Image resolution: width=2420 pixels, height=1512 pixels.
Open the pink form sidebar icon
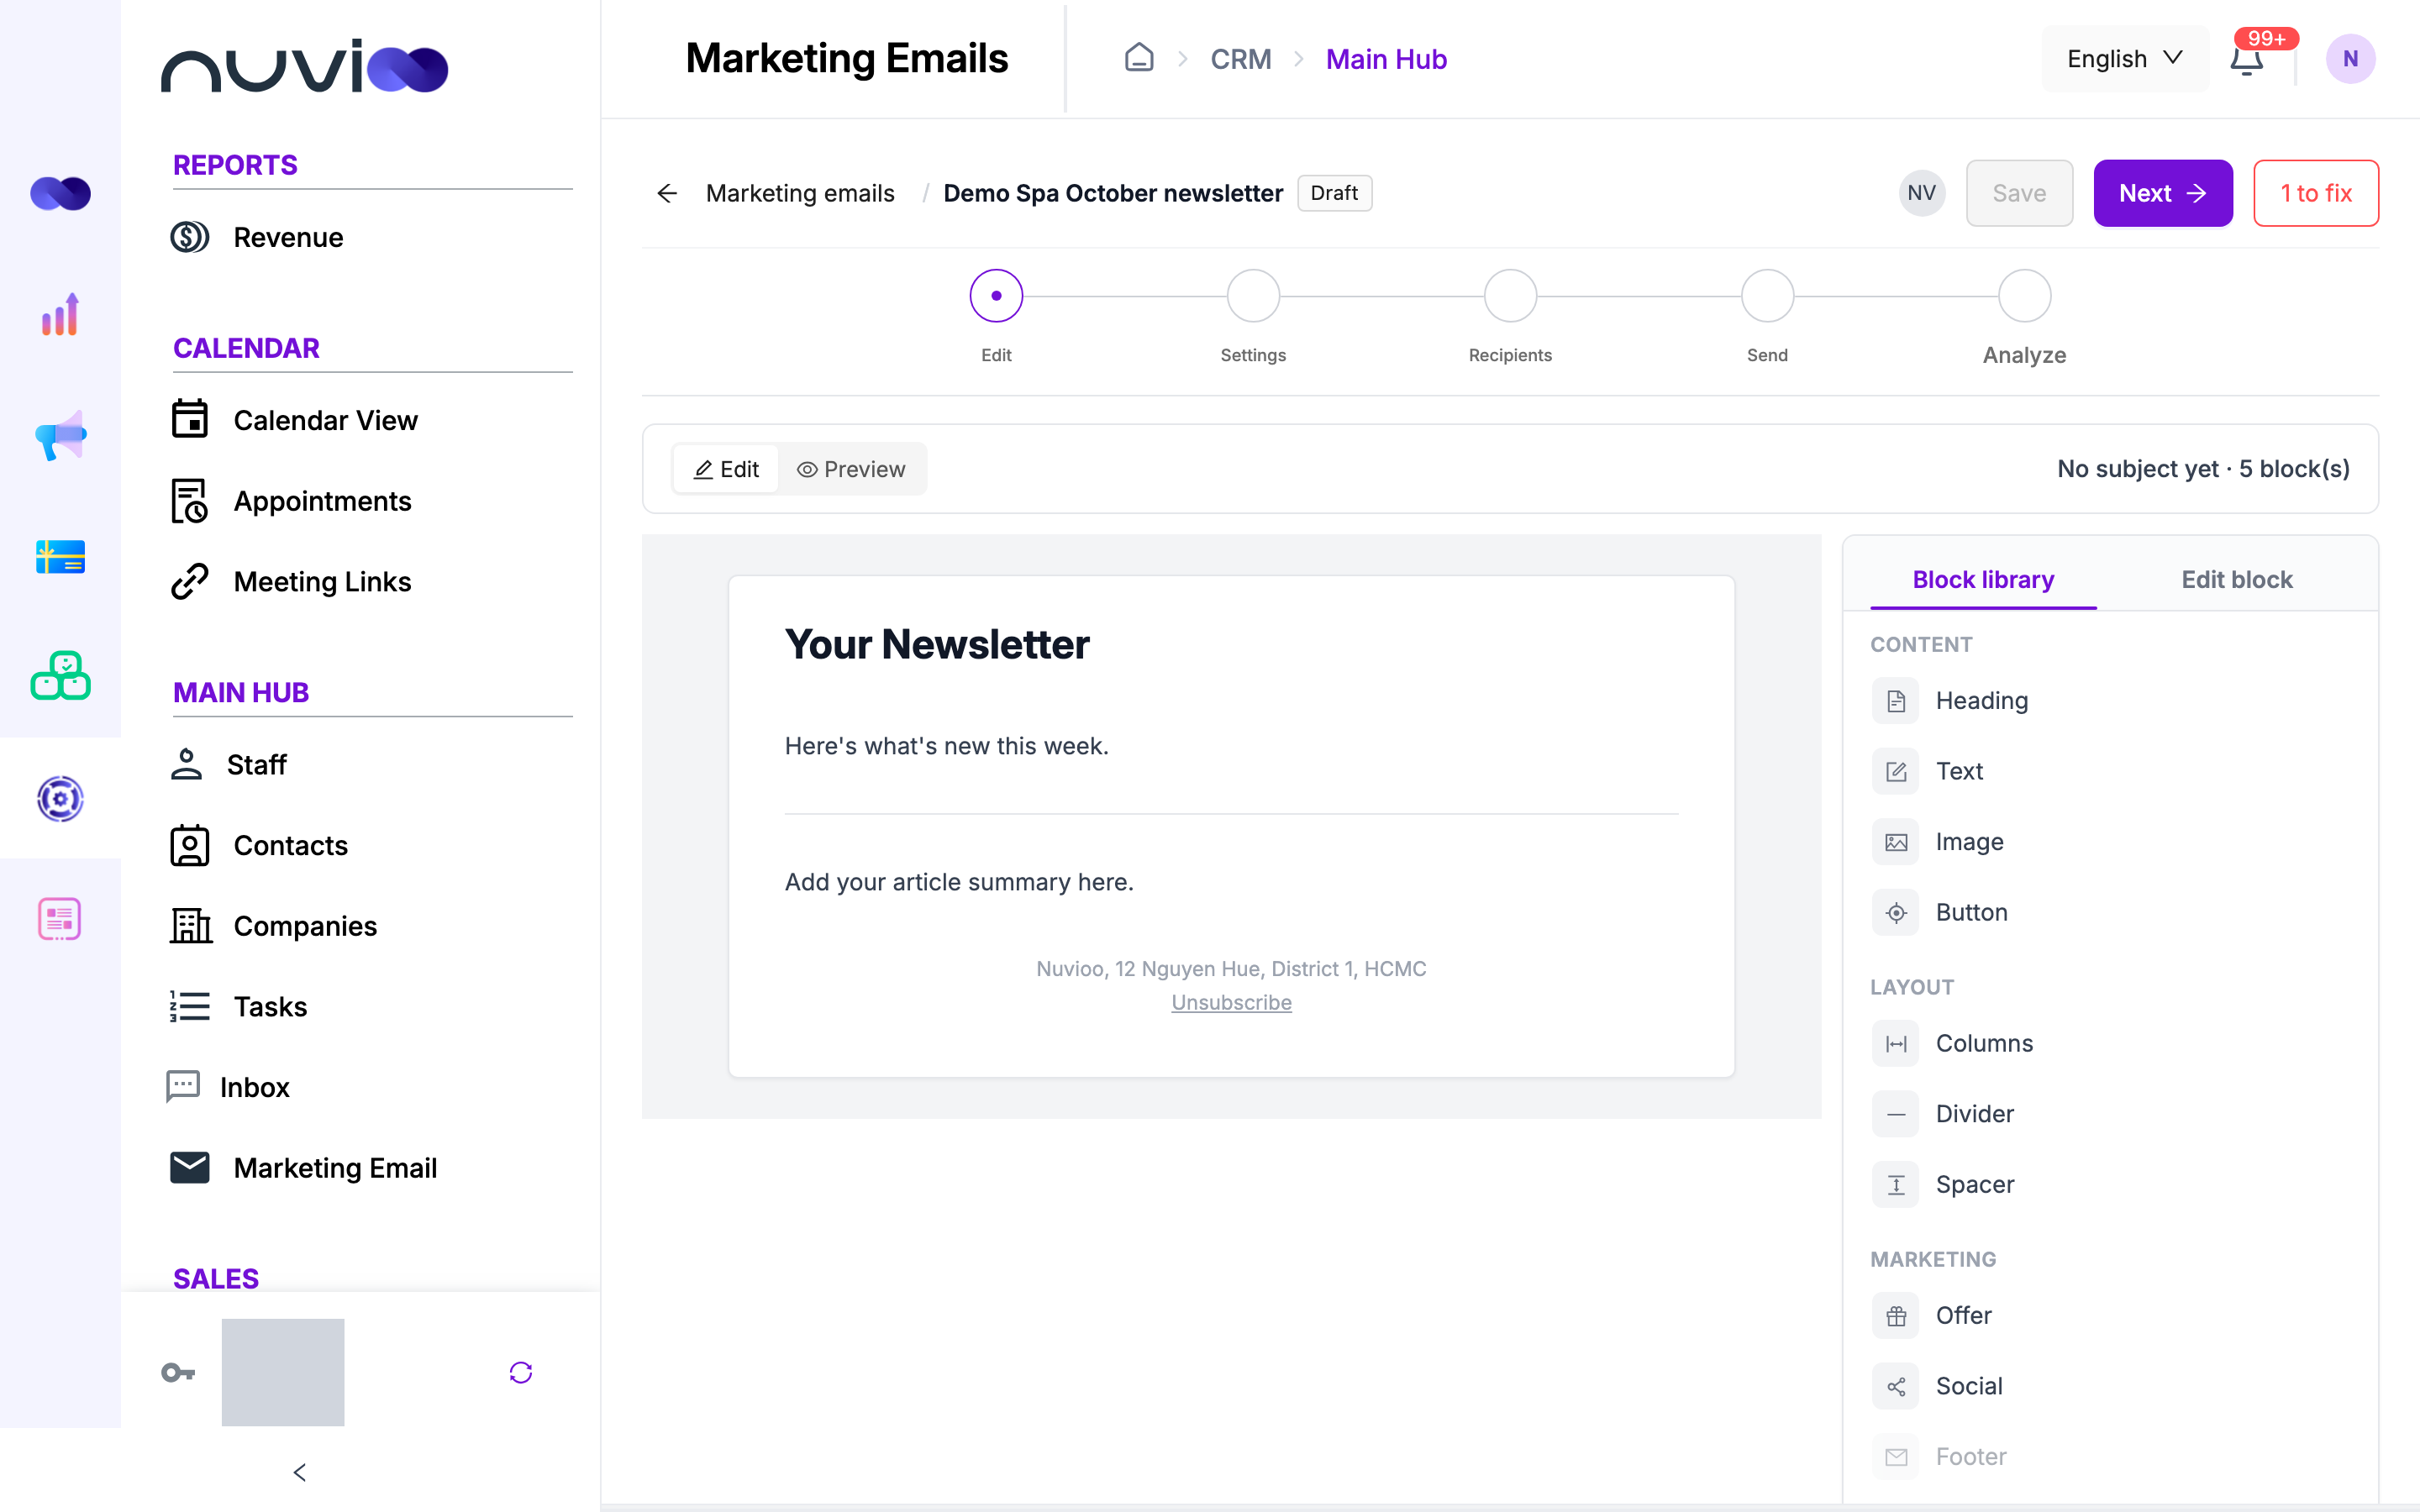60,918
